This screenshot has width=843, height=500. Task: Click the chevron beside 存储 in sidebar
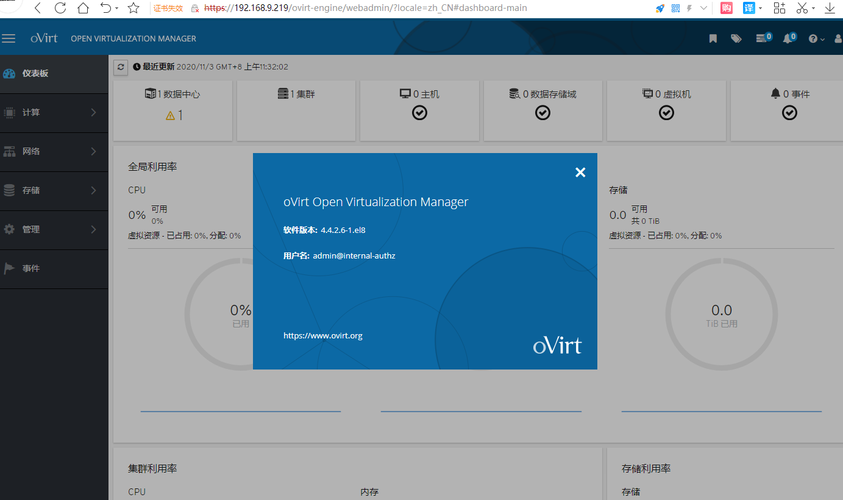[x=94, y=190]
